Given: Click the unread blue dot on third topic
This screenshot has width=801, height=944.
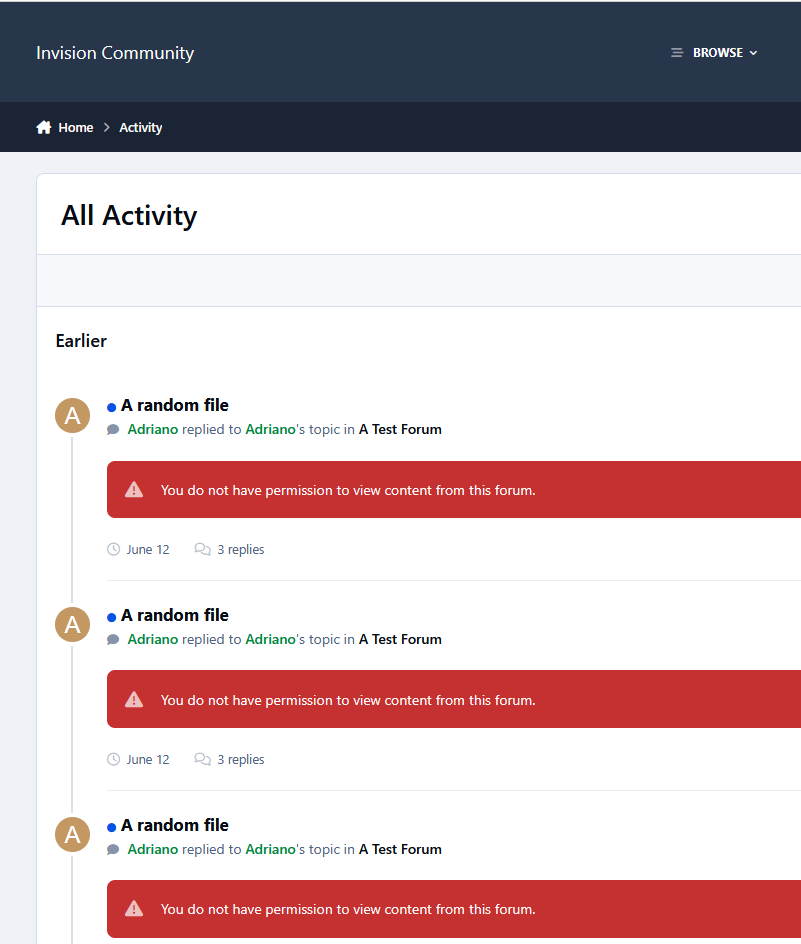Looking at the screenshot, I should tap(111, 827).
